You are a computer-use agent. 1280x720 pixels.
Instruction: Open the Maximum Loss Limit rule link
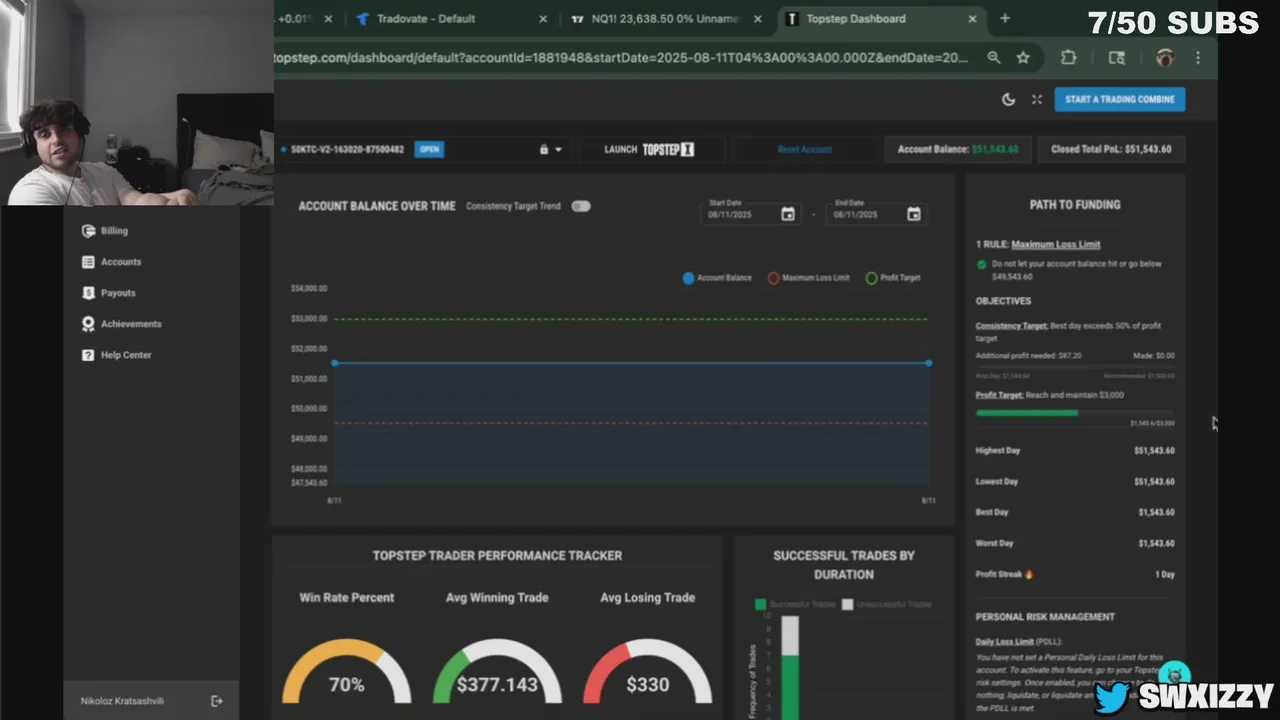point(1055,244)
